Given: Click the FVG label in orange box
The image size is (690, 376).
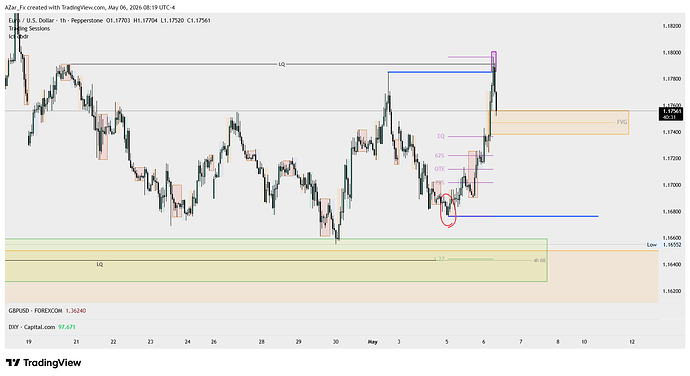Looking at the screenshot, I should tap(621, 122).
